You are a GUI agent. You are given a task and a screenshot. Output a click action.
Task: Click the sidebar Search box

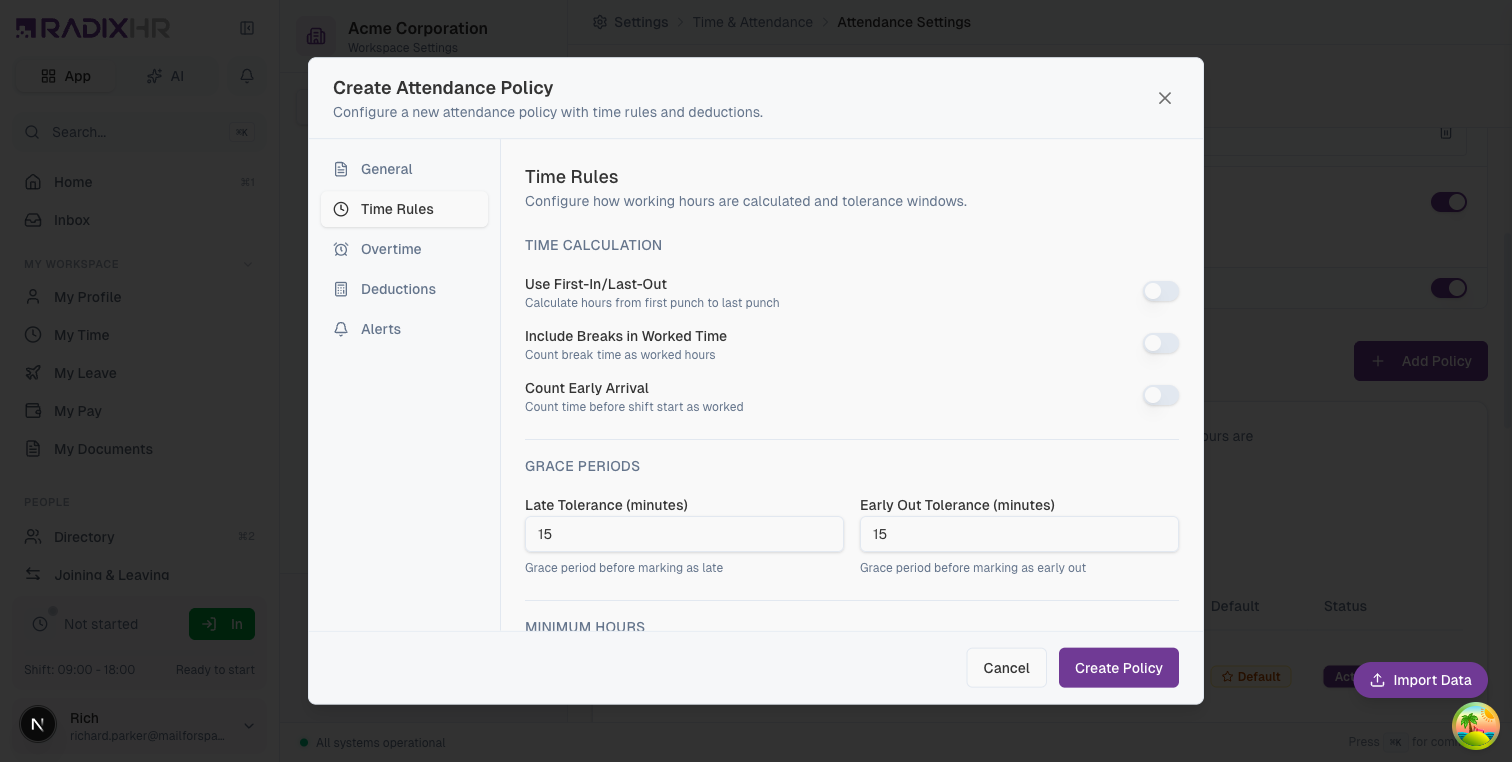(x=139, y=132)
